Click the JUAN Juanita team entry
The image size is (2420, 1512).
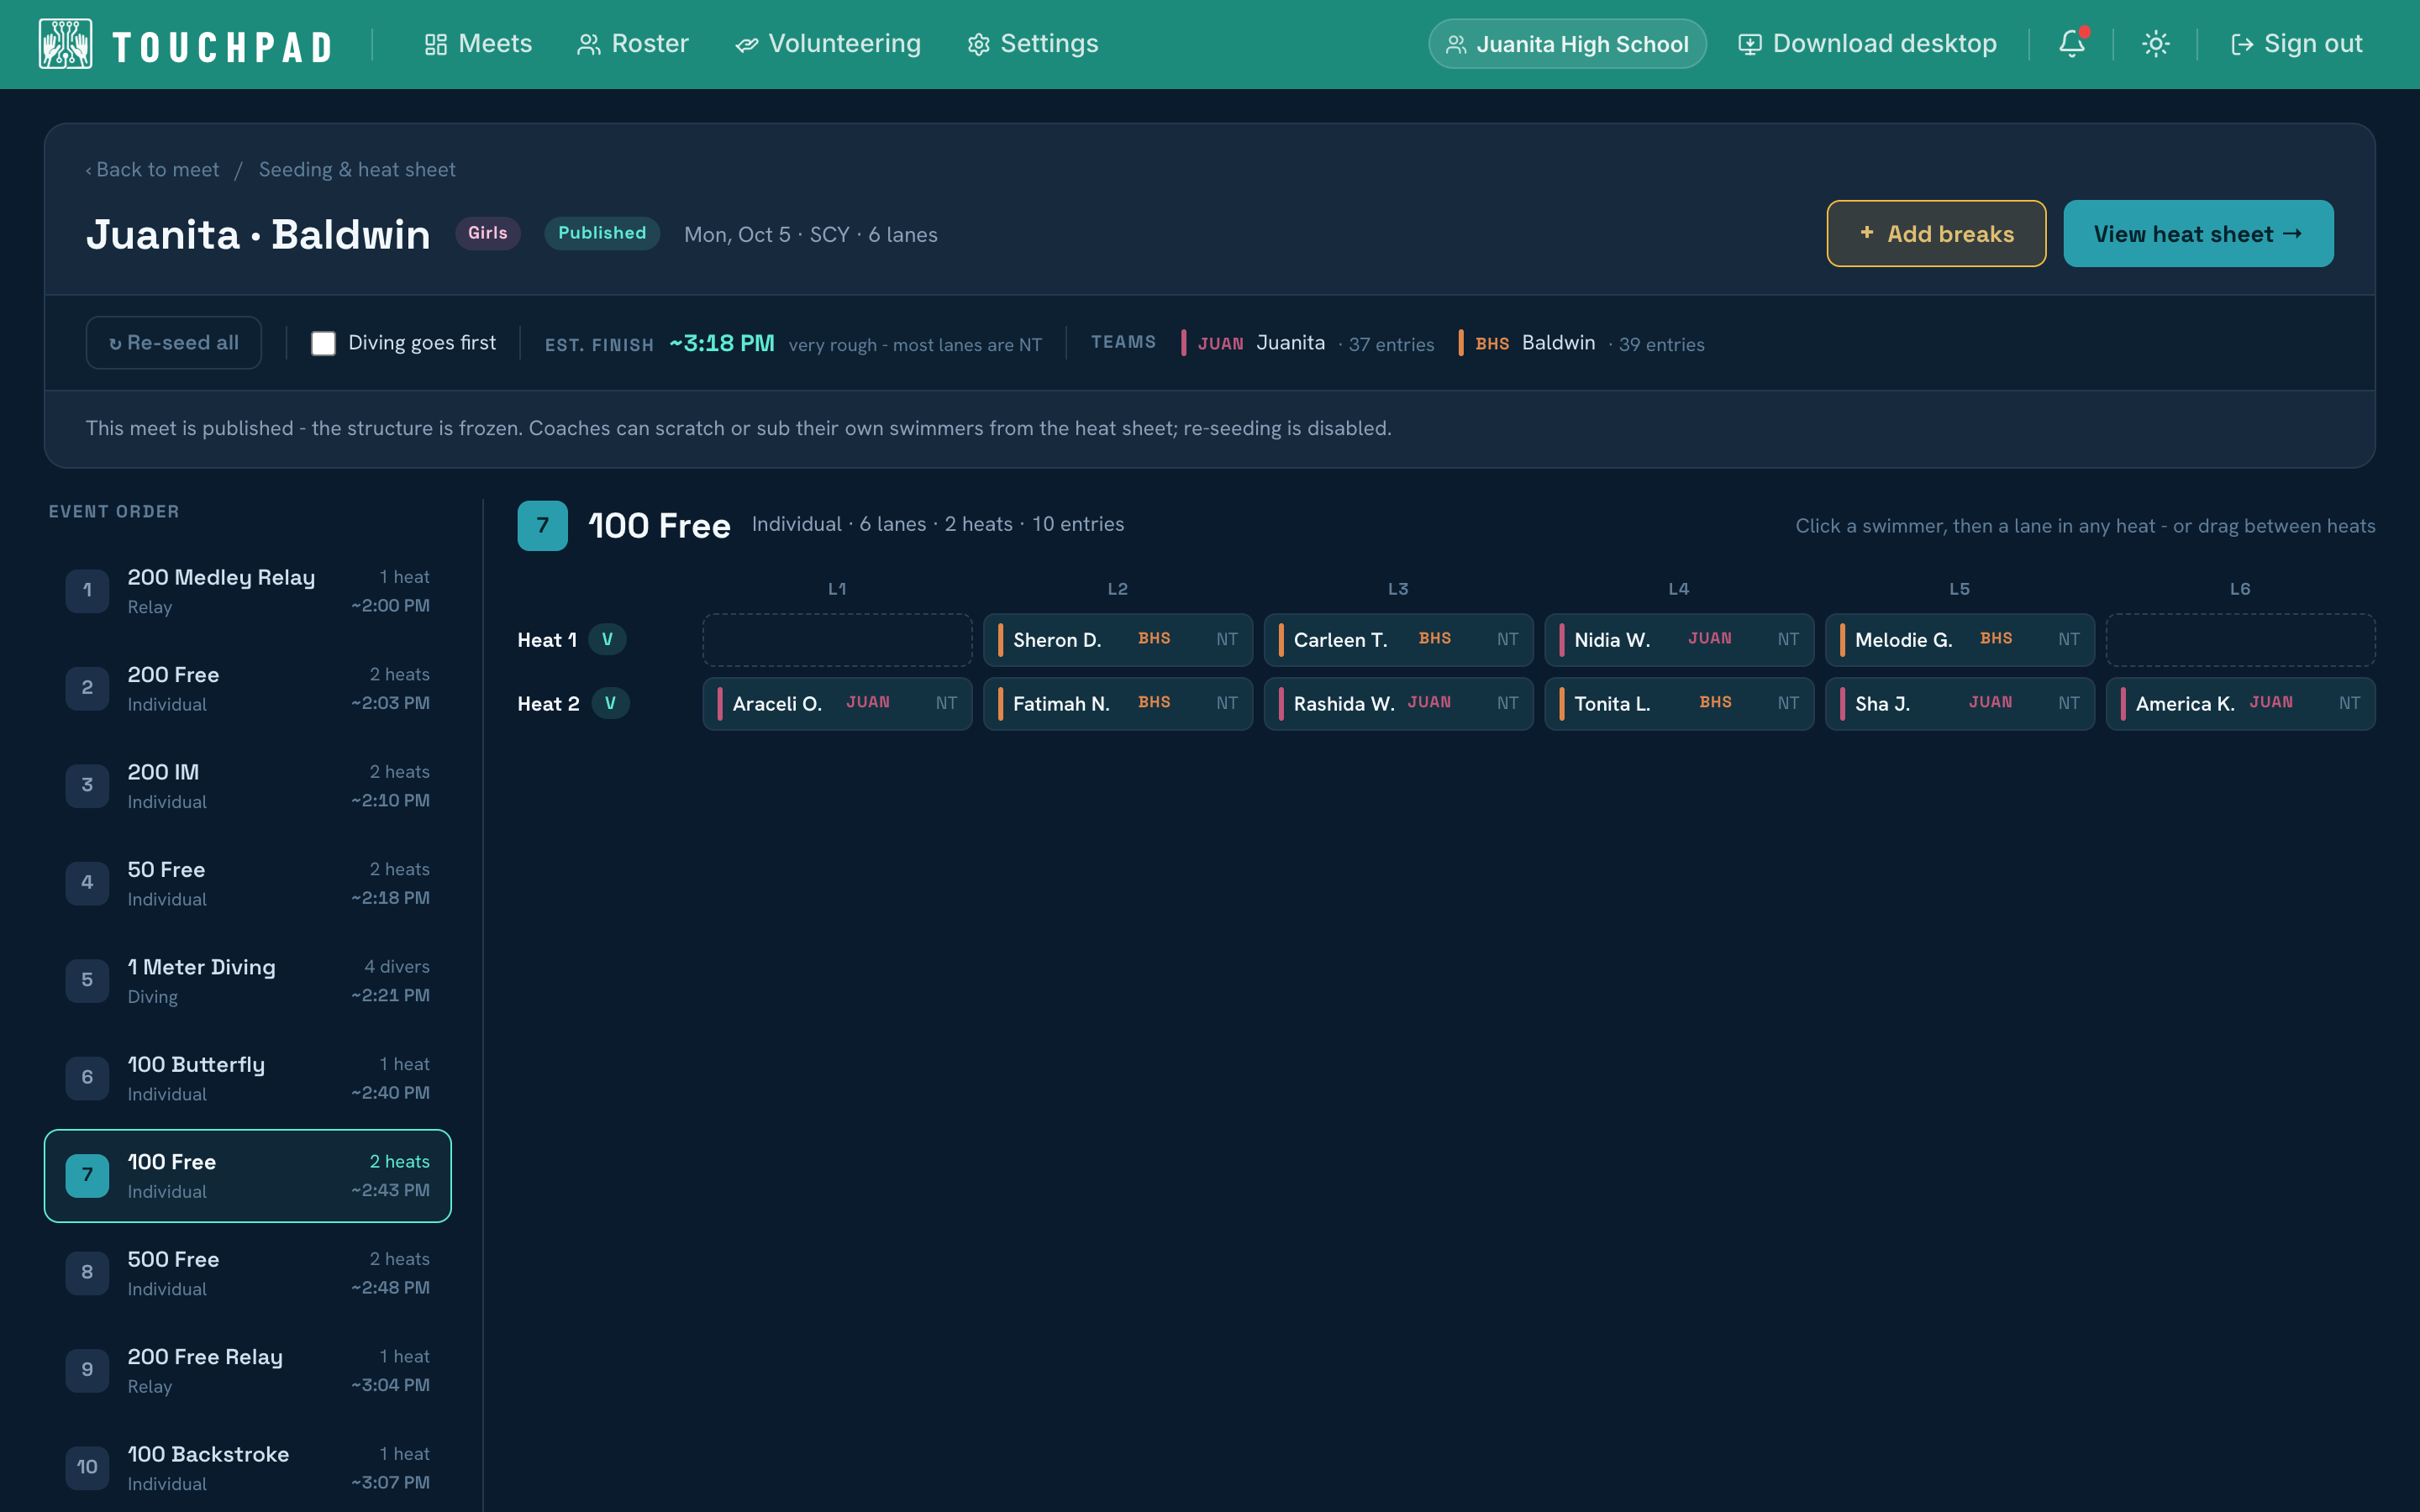point(1307,343)
